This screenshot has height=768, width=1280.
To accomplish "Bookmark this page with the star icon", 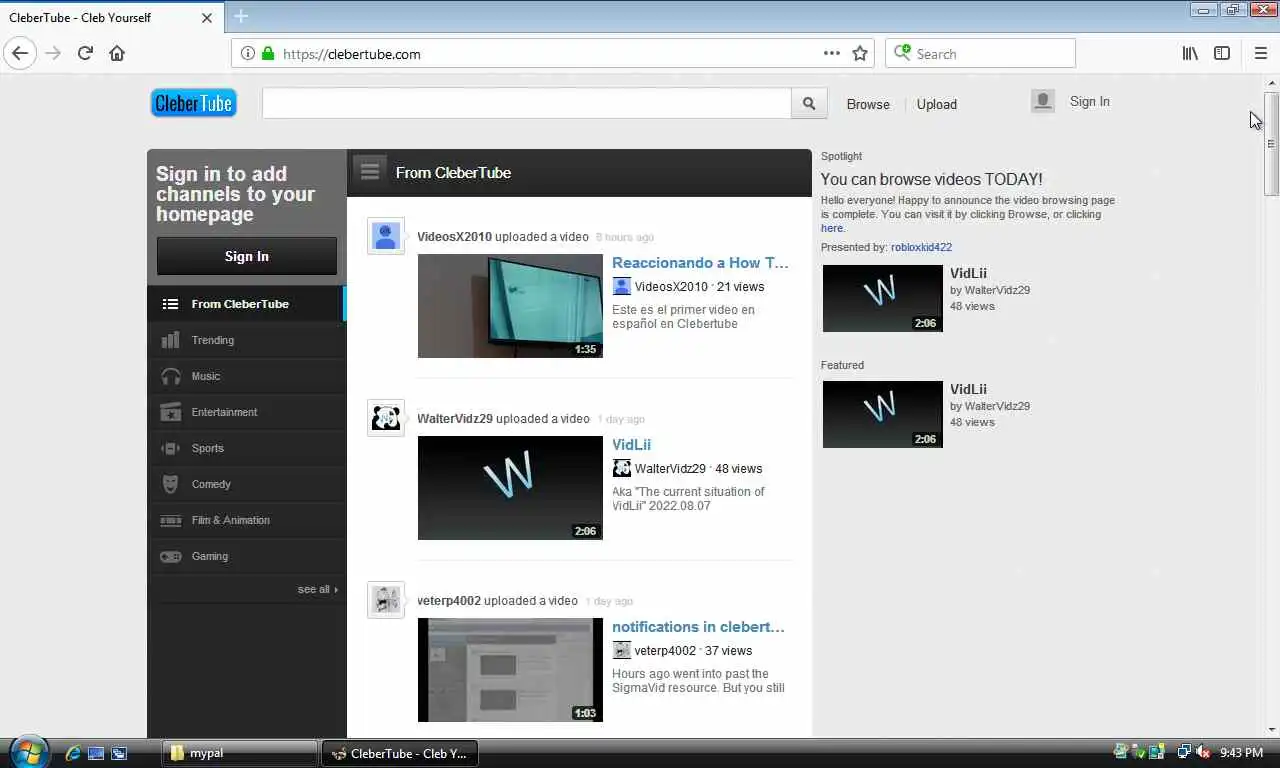I will pyautogui.click(x=860, y=54).
